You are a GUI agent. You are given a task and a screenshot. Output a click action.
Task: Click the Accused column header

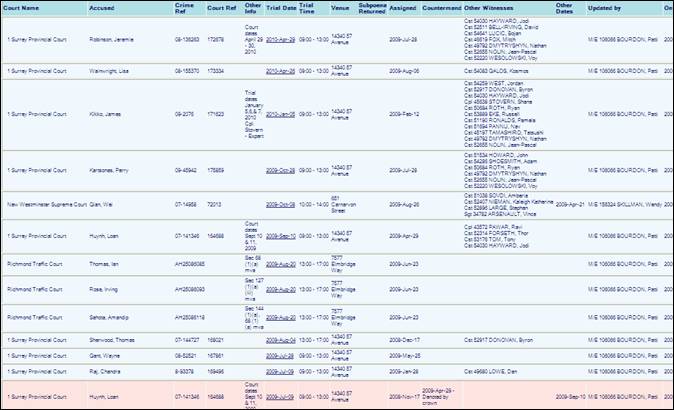102,7
